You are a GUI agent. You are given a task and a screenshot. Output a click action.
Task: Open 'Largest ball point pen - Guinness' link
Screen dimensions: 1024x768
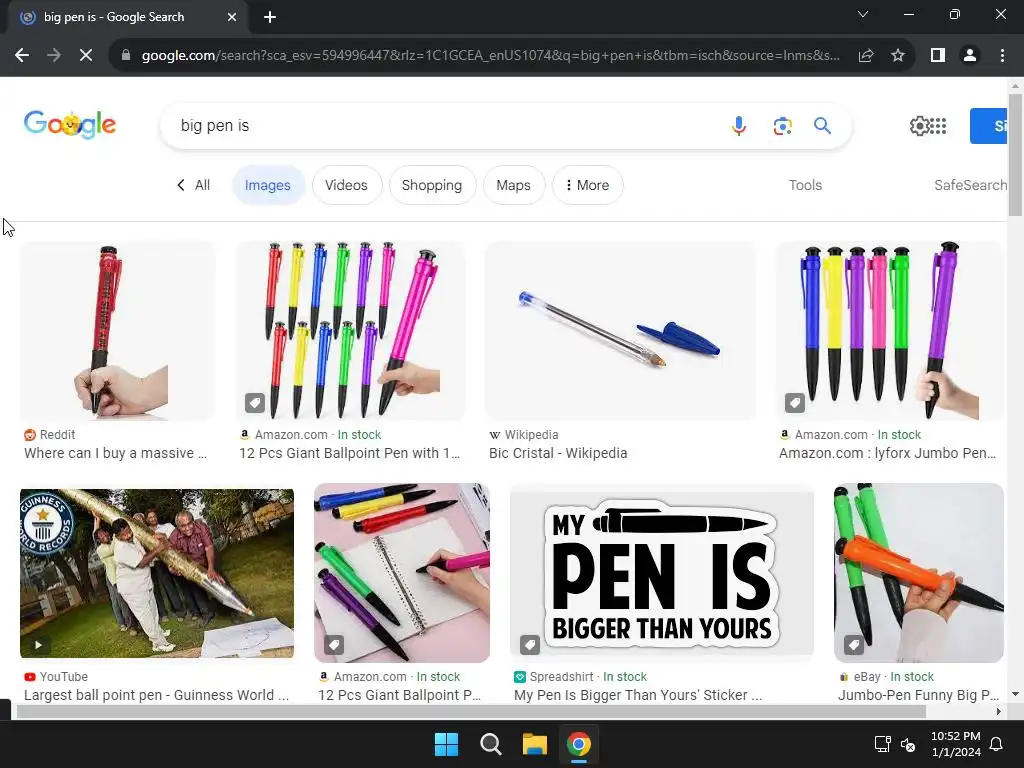[157, 695]
